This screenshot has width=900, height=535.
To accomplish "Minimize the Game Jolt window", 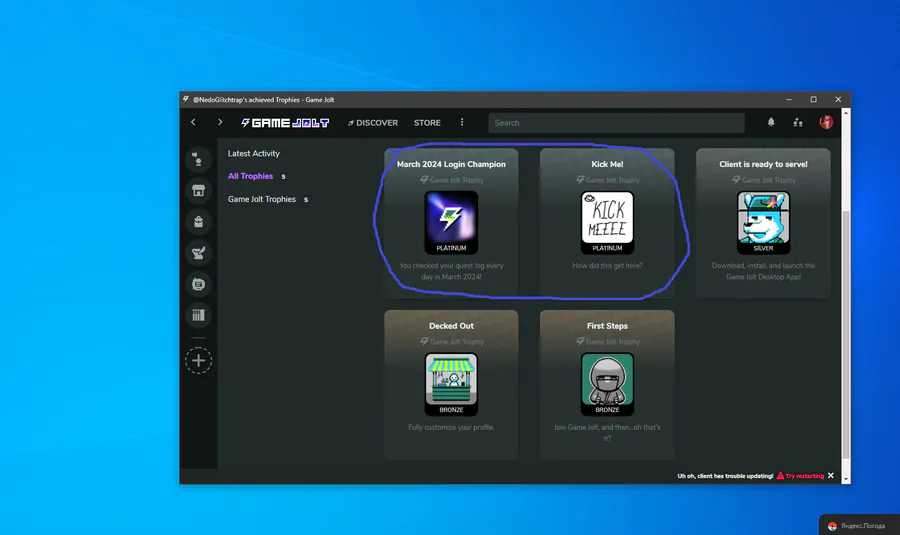I will pyautogui.click(x=789, y=99).
